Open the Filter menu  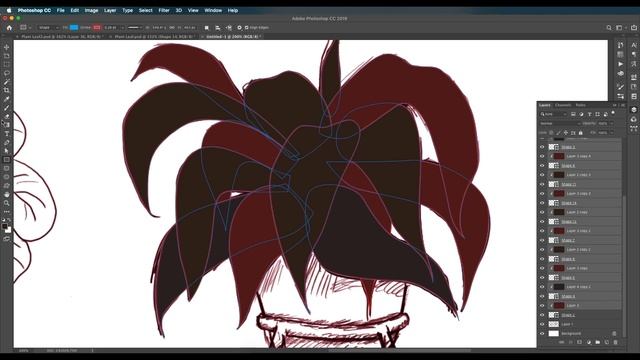click(x=164, y=10)
